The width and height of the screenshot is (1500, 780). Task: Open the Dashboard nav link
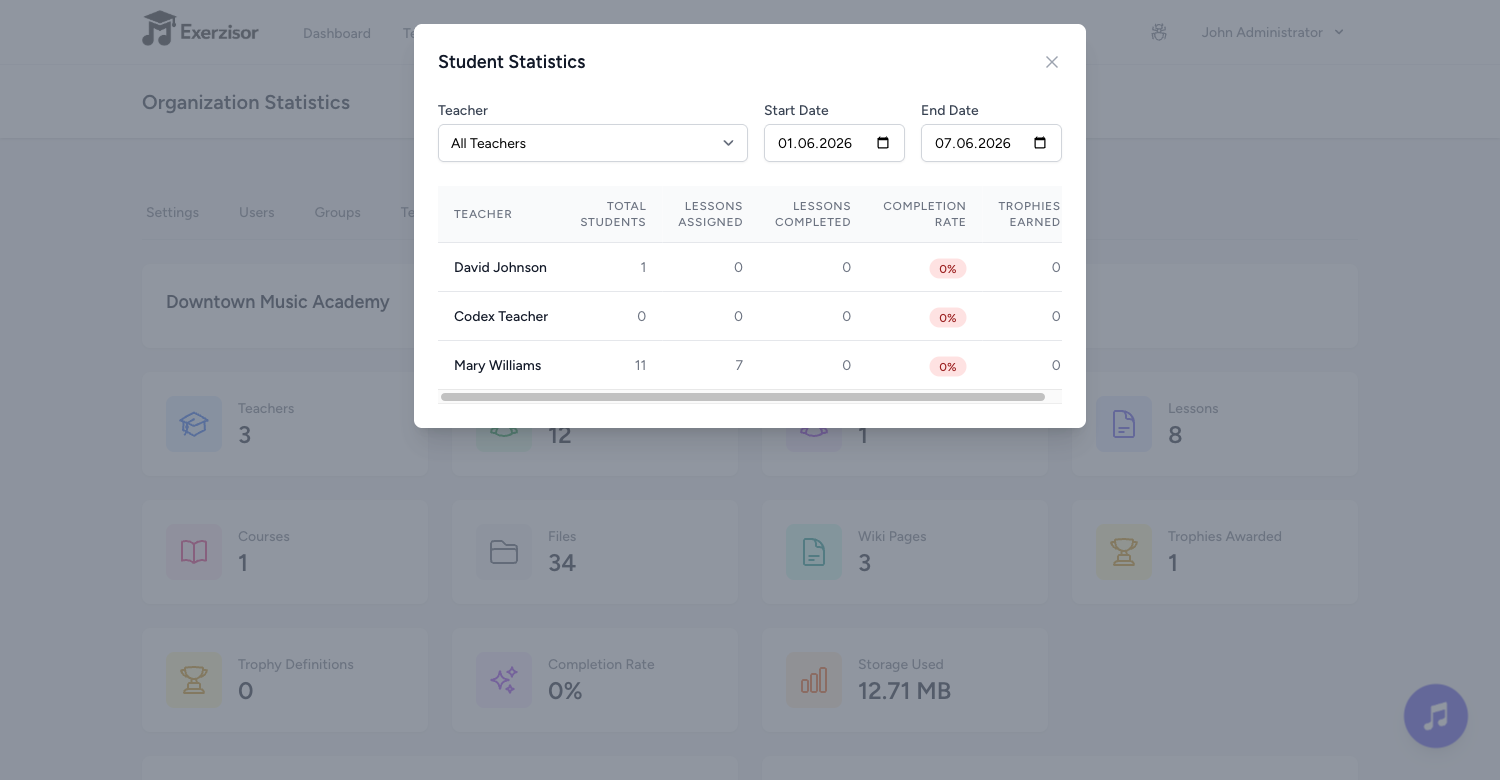[337, 33]
